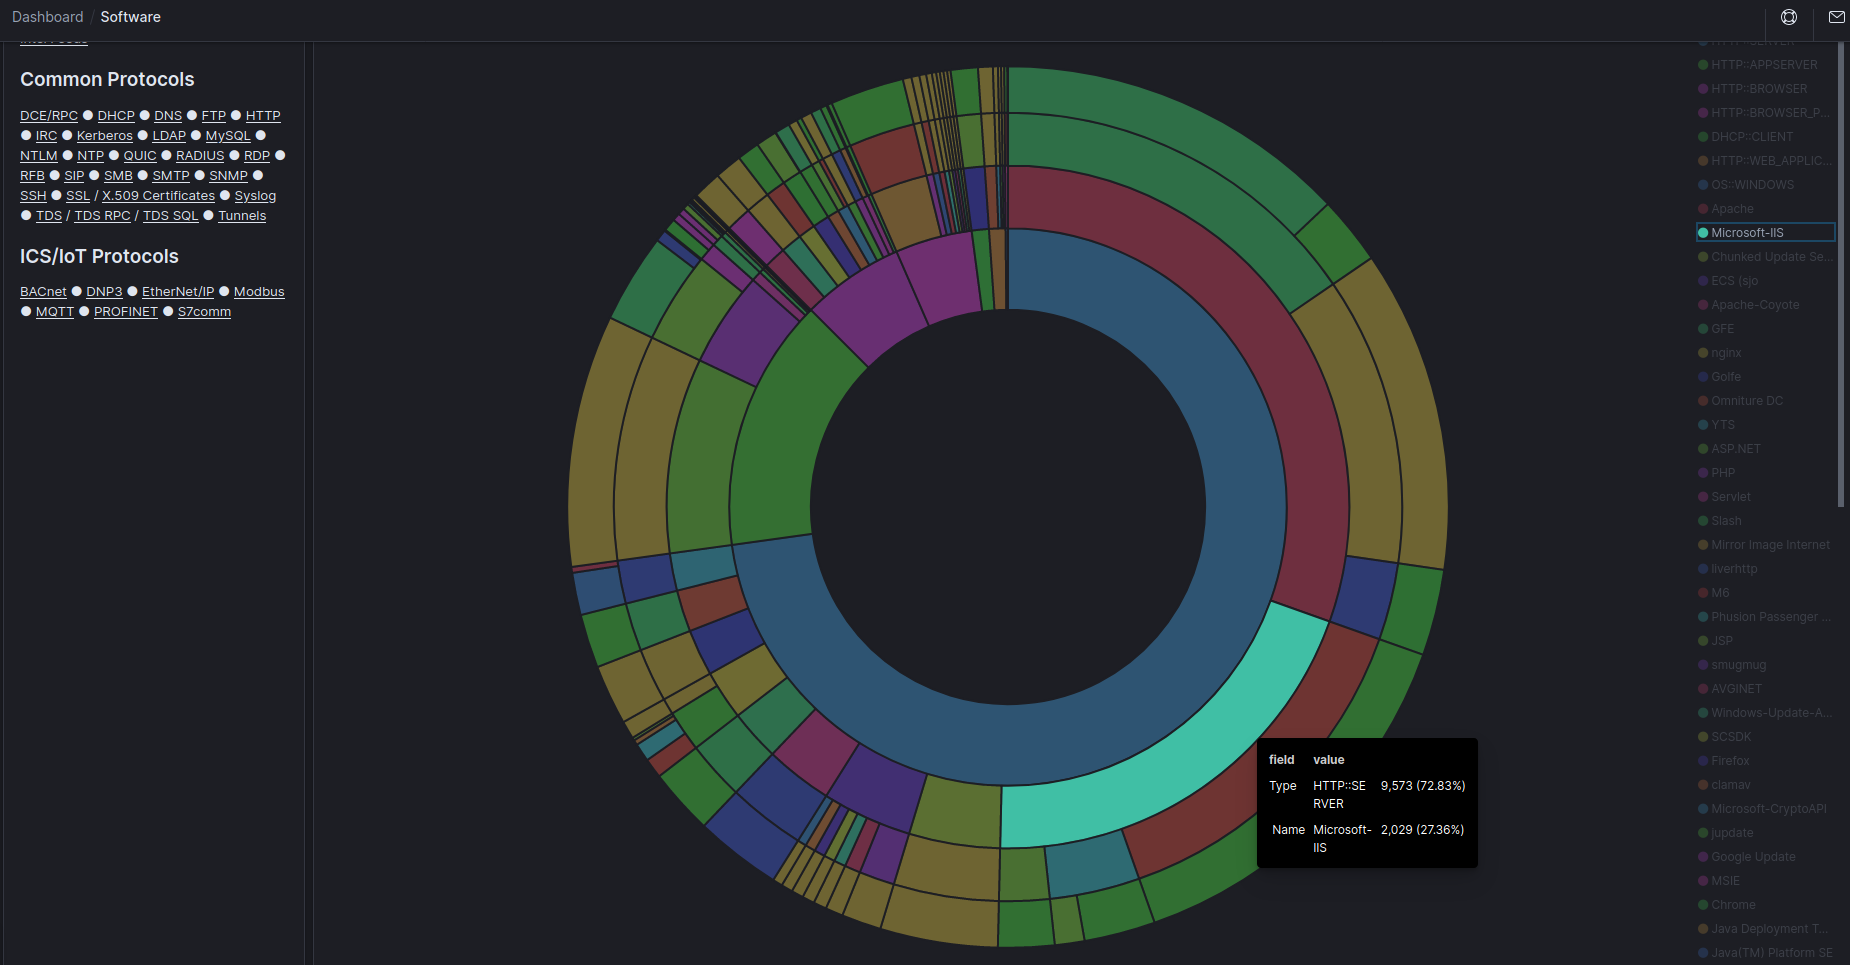Toggle the Google Update legend entry
Screen dimensions: 1850x965
coord(1752,856)
